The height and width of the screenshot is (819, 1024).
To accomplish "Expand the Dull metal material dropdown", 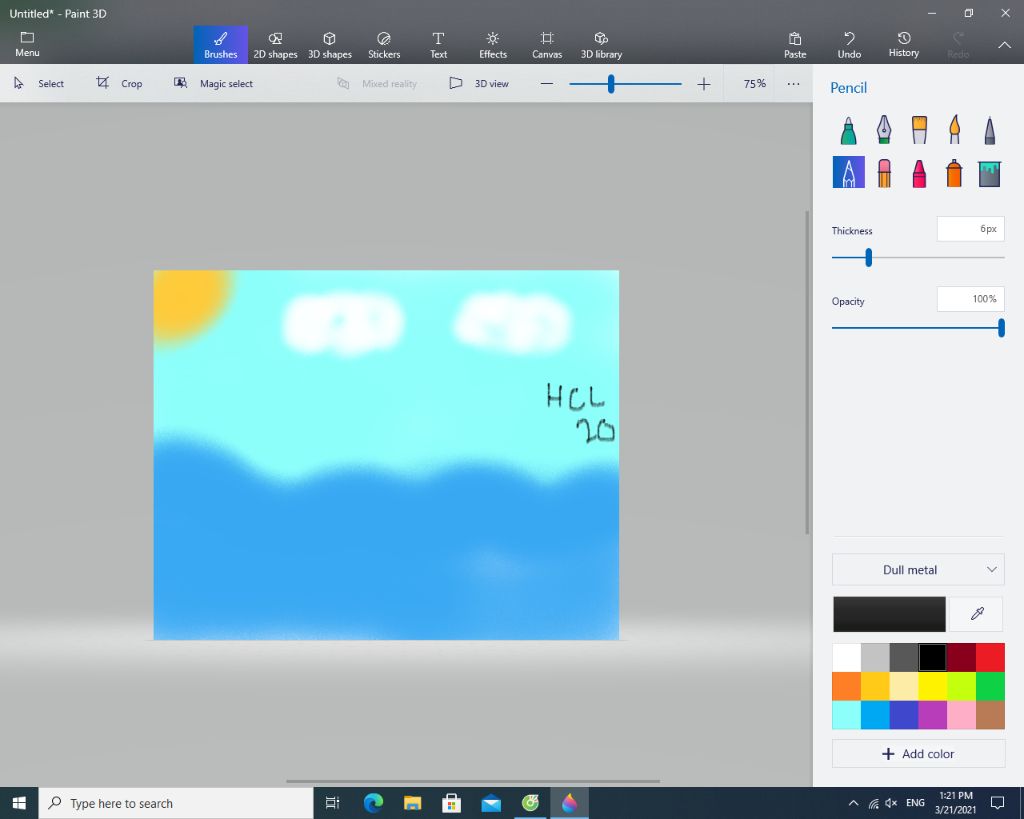I will [x=918, y=570].
